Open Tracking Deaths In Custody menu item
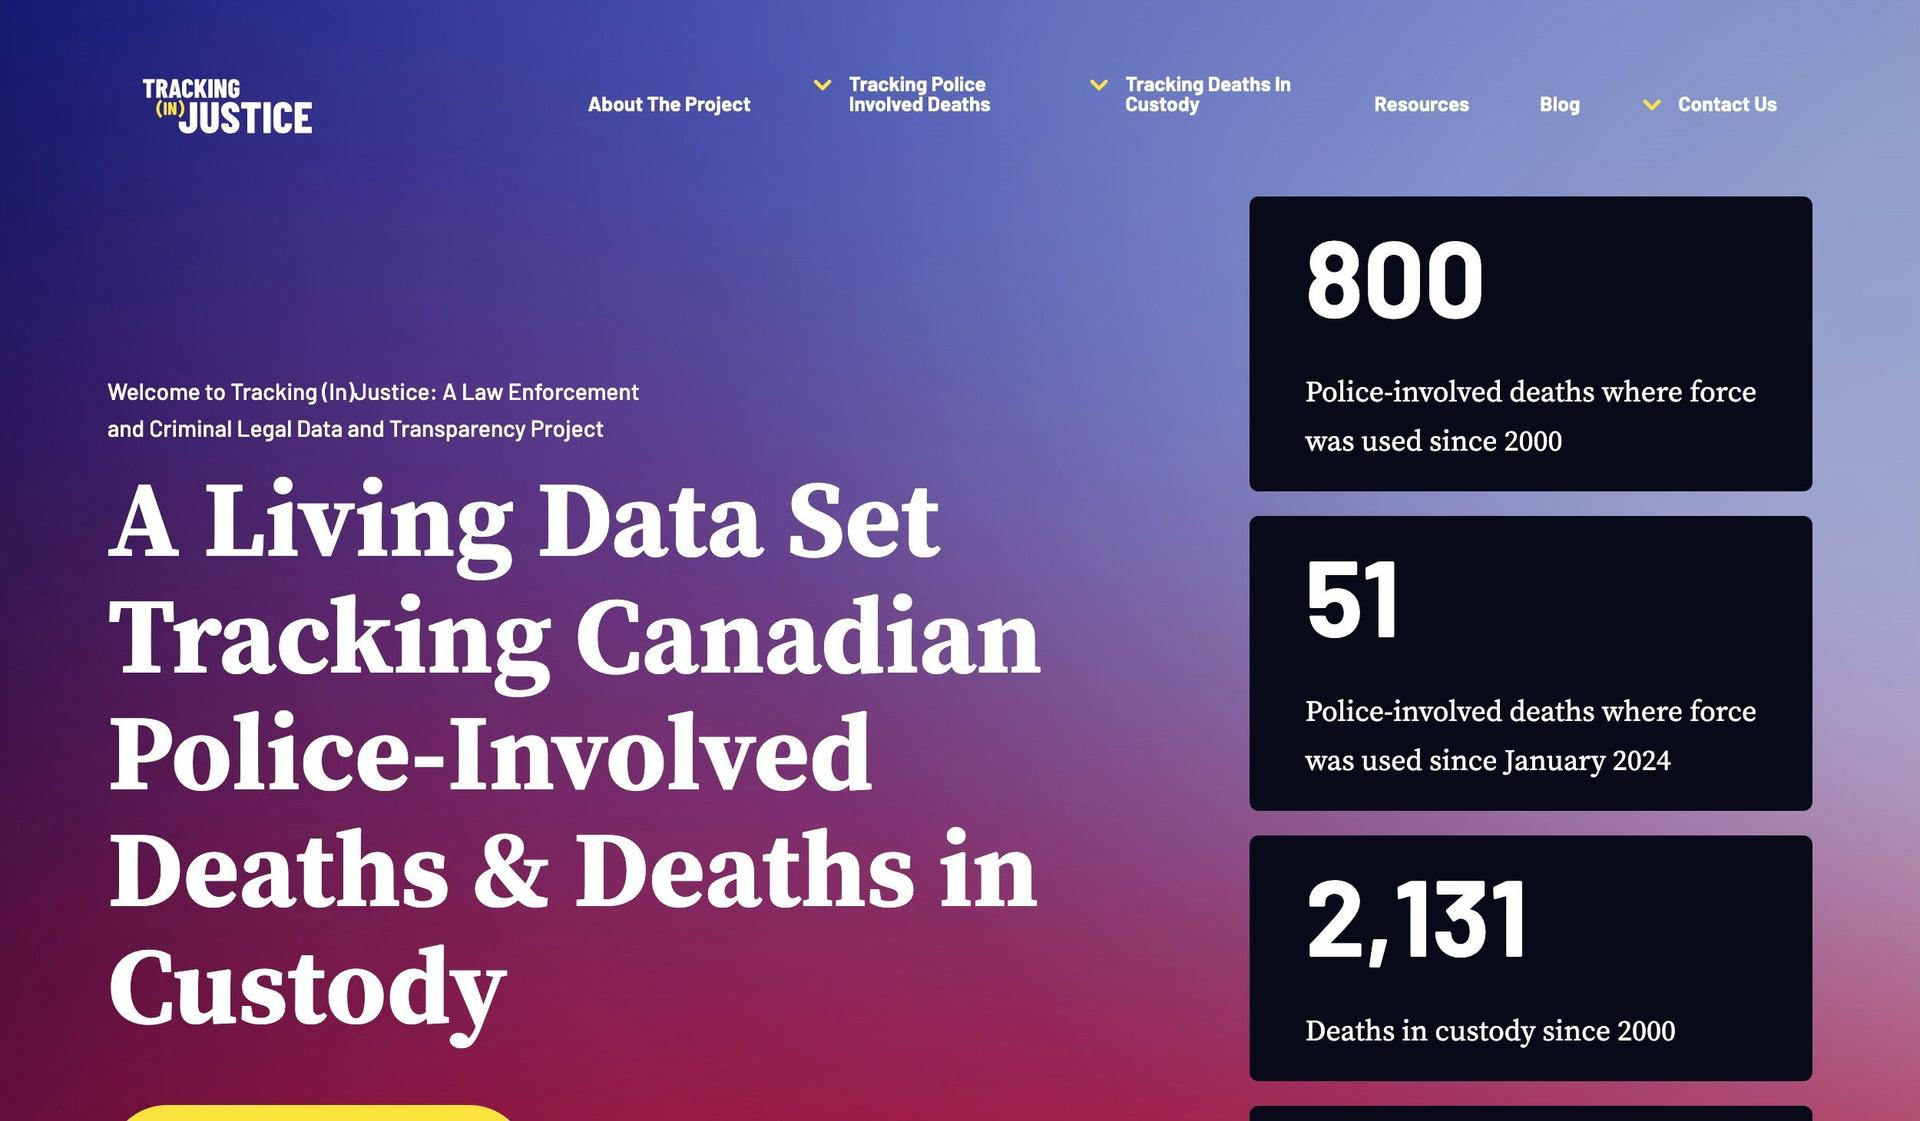1920x1121 pixels. (1207, 94)
